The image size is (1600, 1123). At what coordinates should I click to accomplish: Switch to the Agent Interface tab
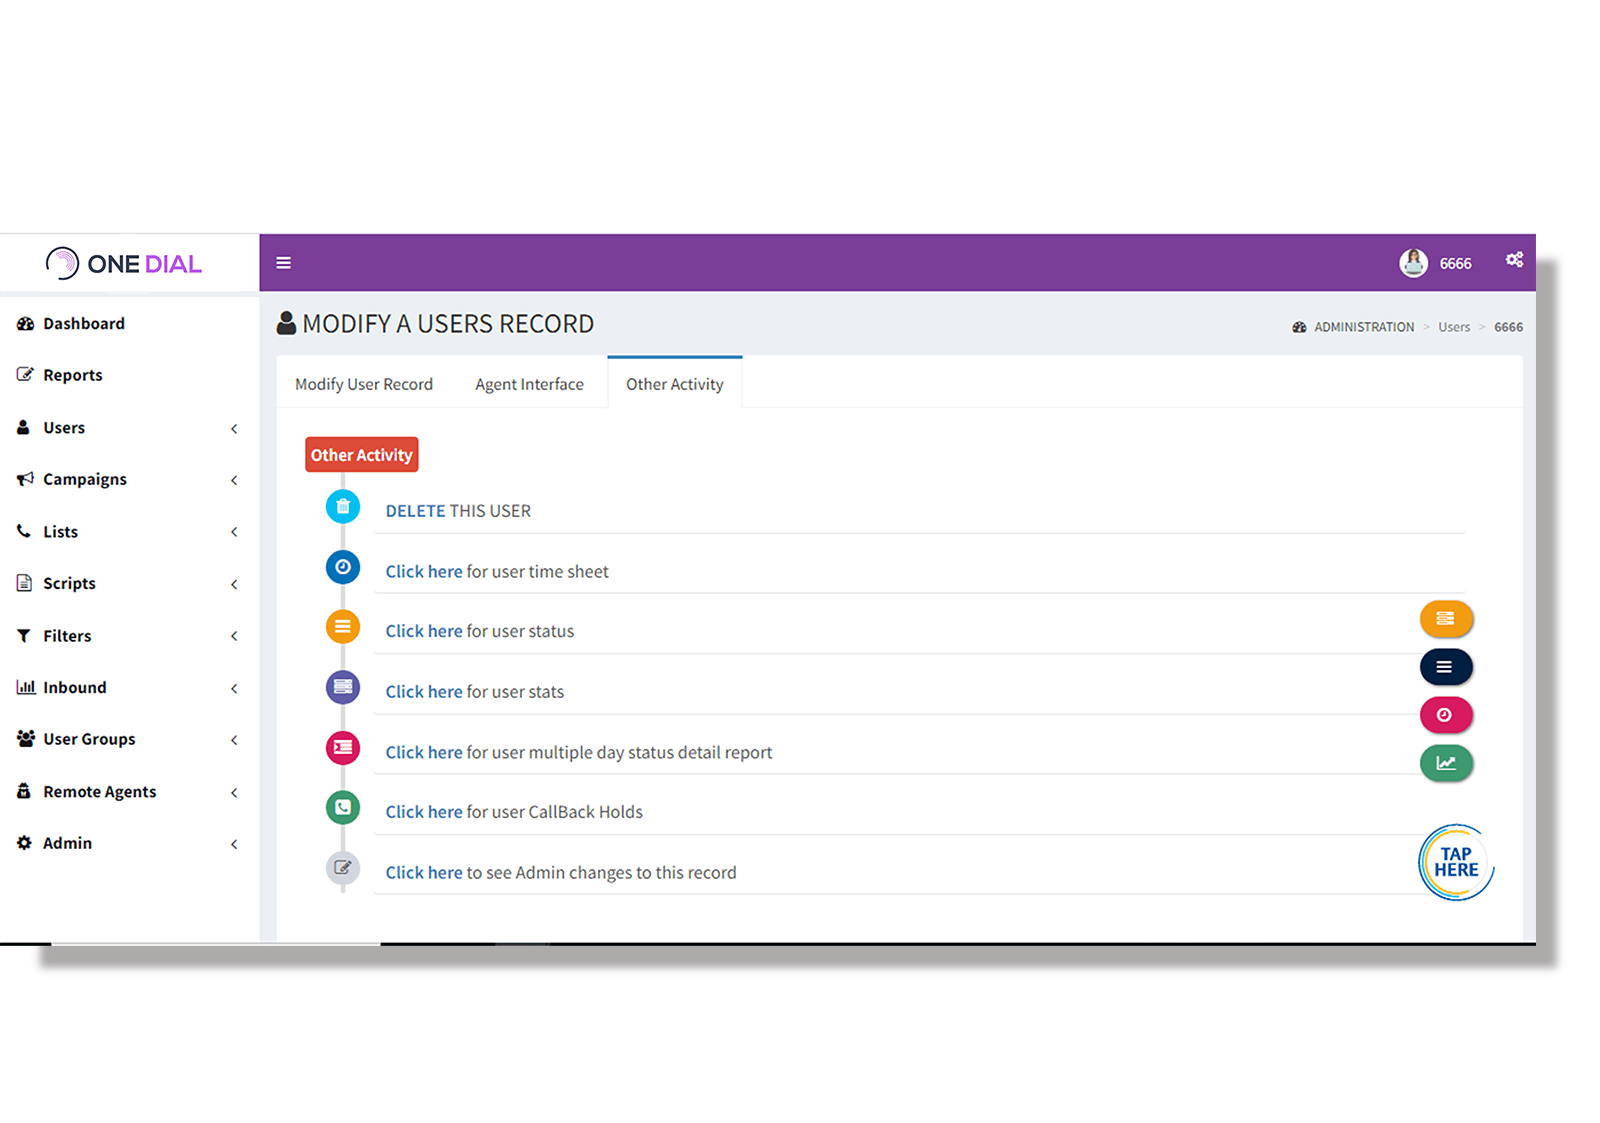[529, 383]
